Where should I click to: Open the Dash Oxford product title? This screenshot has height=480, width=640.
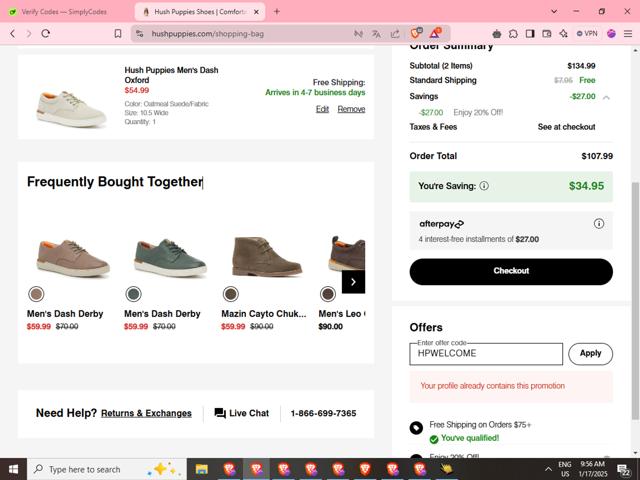(x=171, y=75)
